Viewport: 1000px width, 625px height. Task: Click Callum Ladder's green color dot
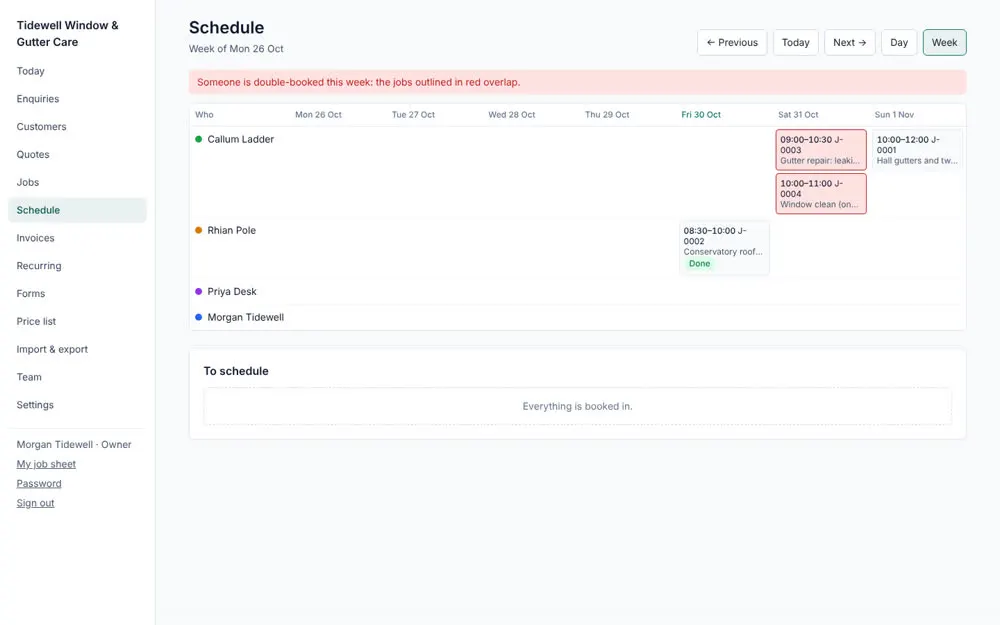pos(198,139)
